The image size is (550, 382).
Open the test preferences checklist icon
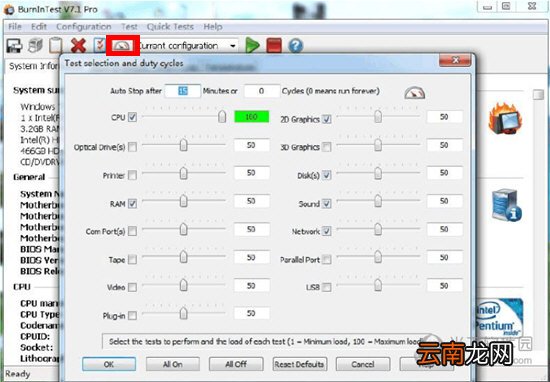pos(99,46)
